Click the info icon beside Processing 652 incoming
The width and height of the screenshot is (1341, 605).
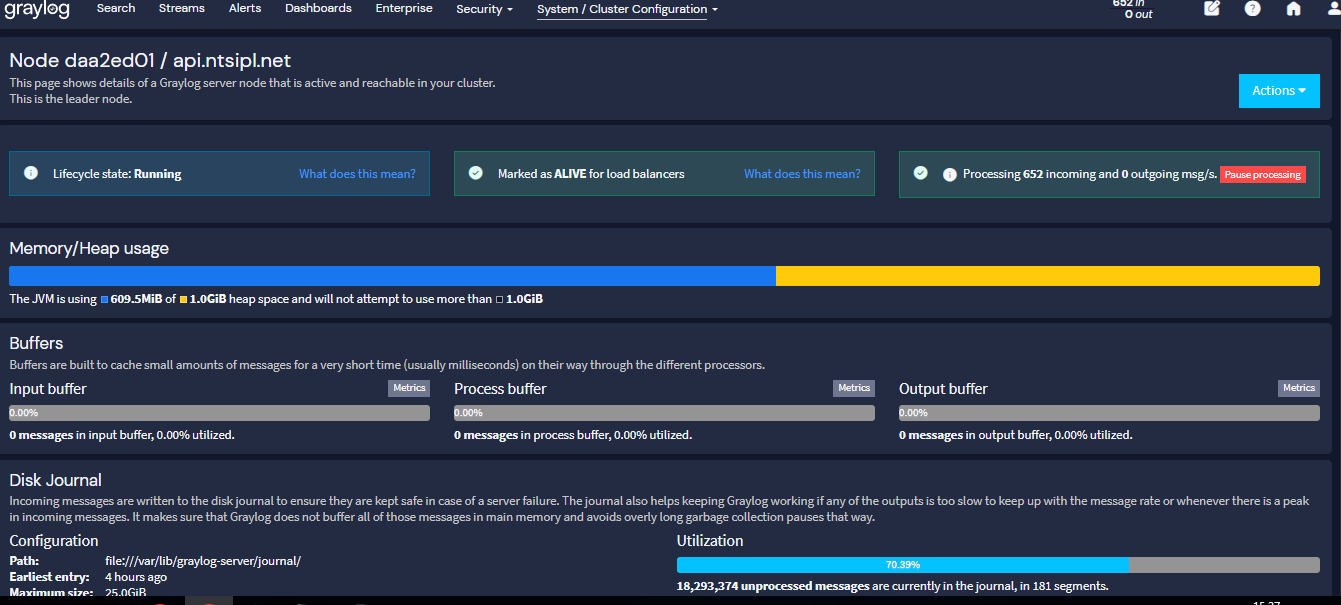950,174
